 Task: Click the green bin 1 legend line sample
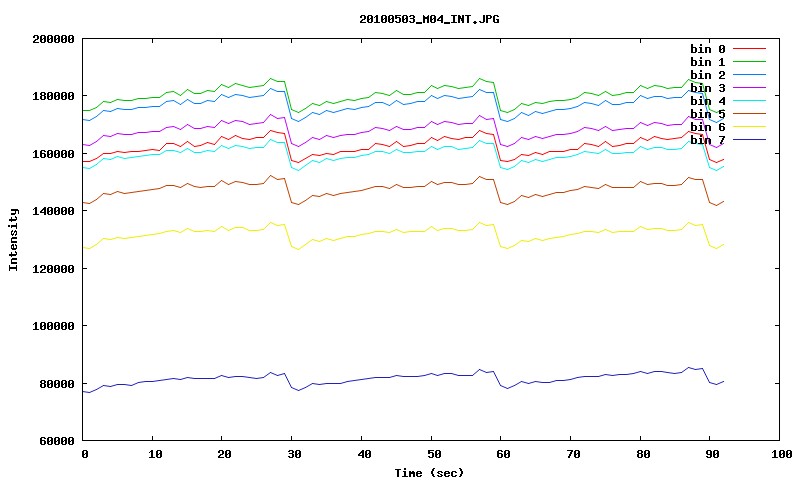[749, 62]
